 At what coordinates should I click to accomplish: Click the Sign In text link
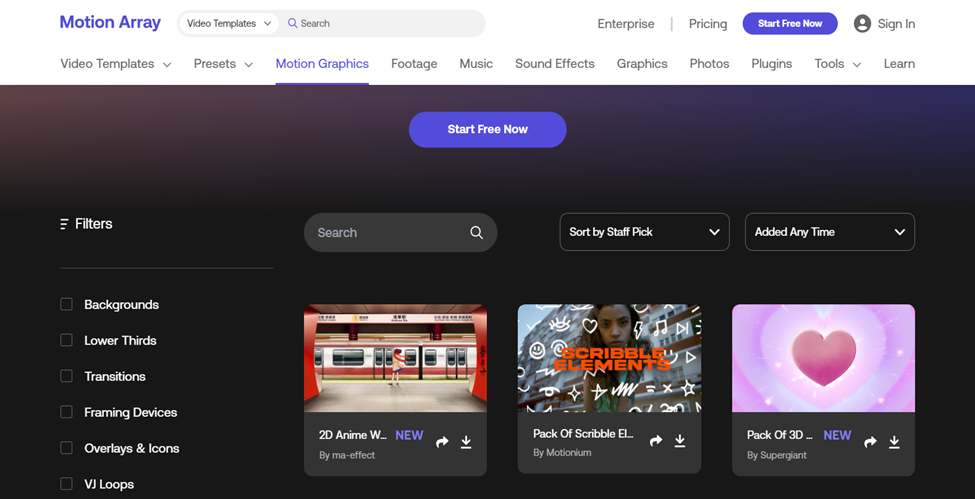[x=896, y=24]
